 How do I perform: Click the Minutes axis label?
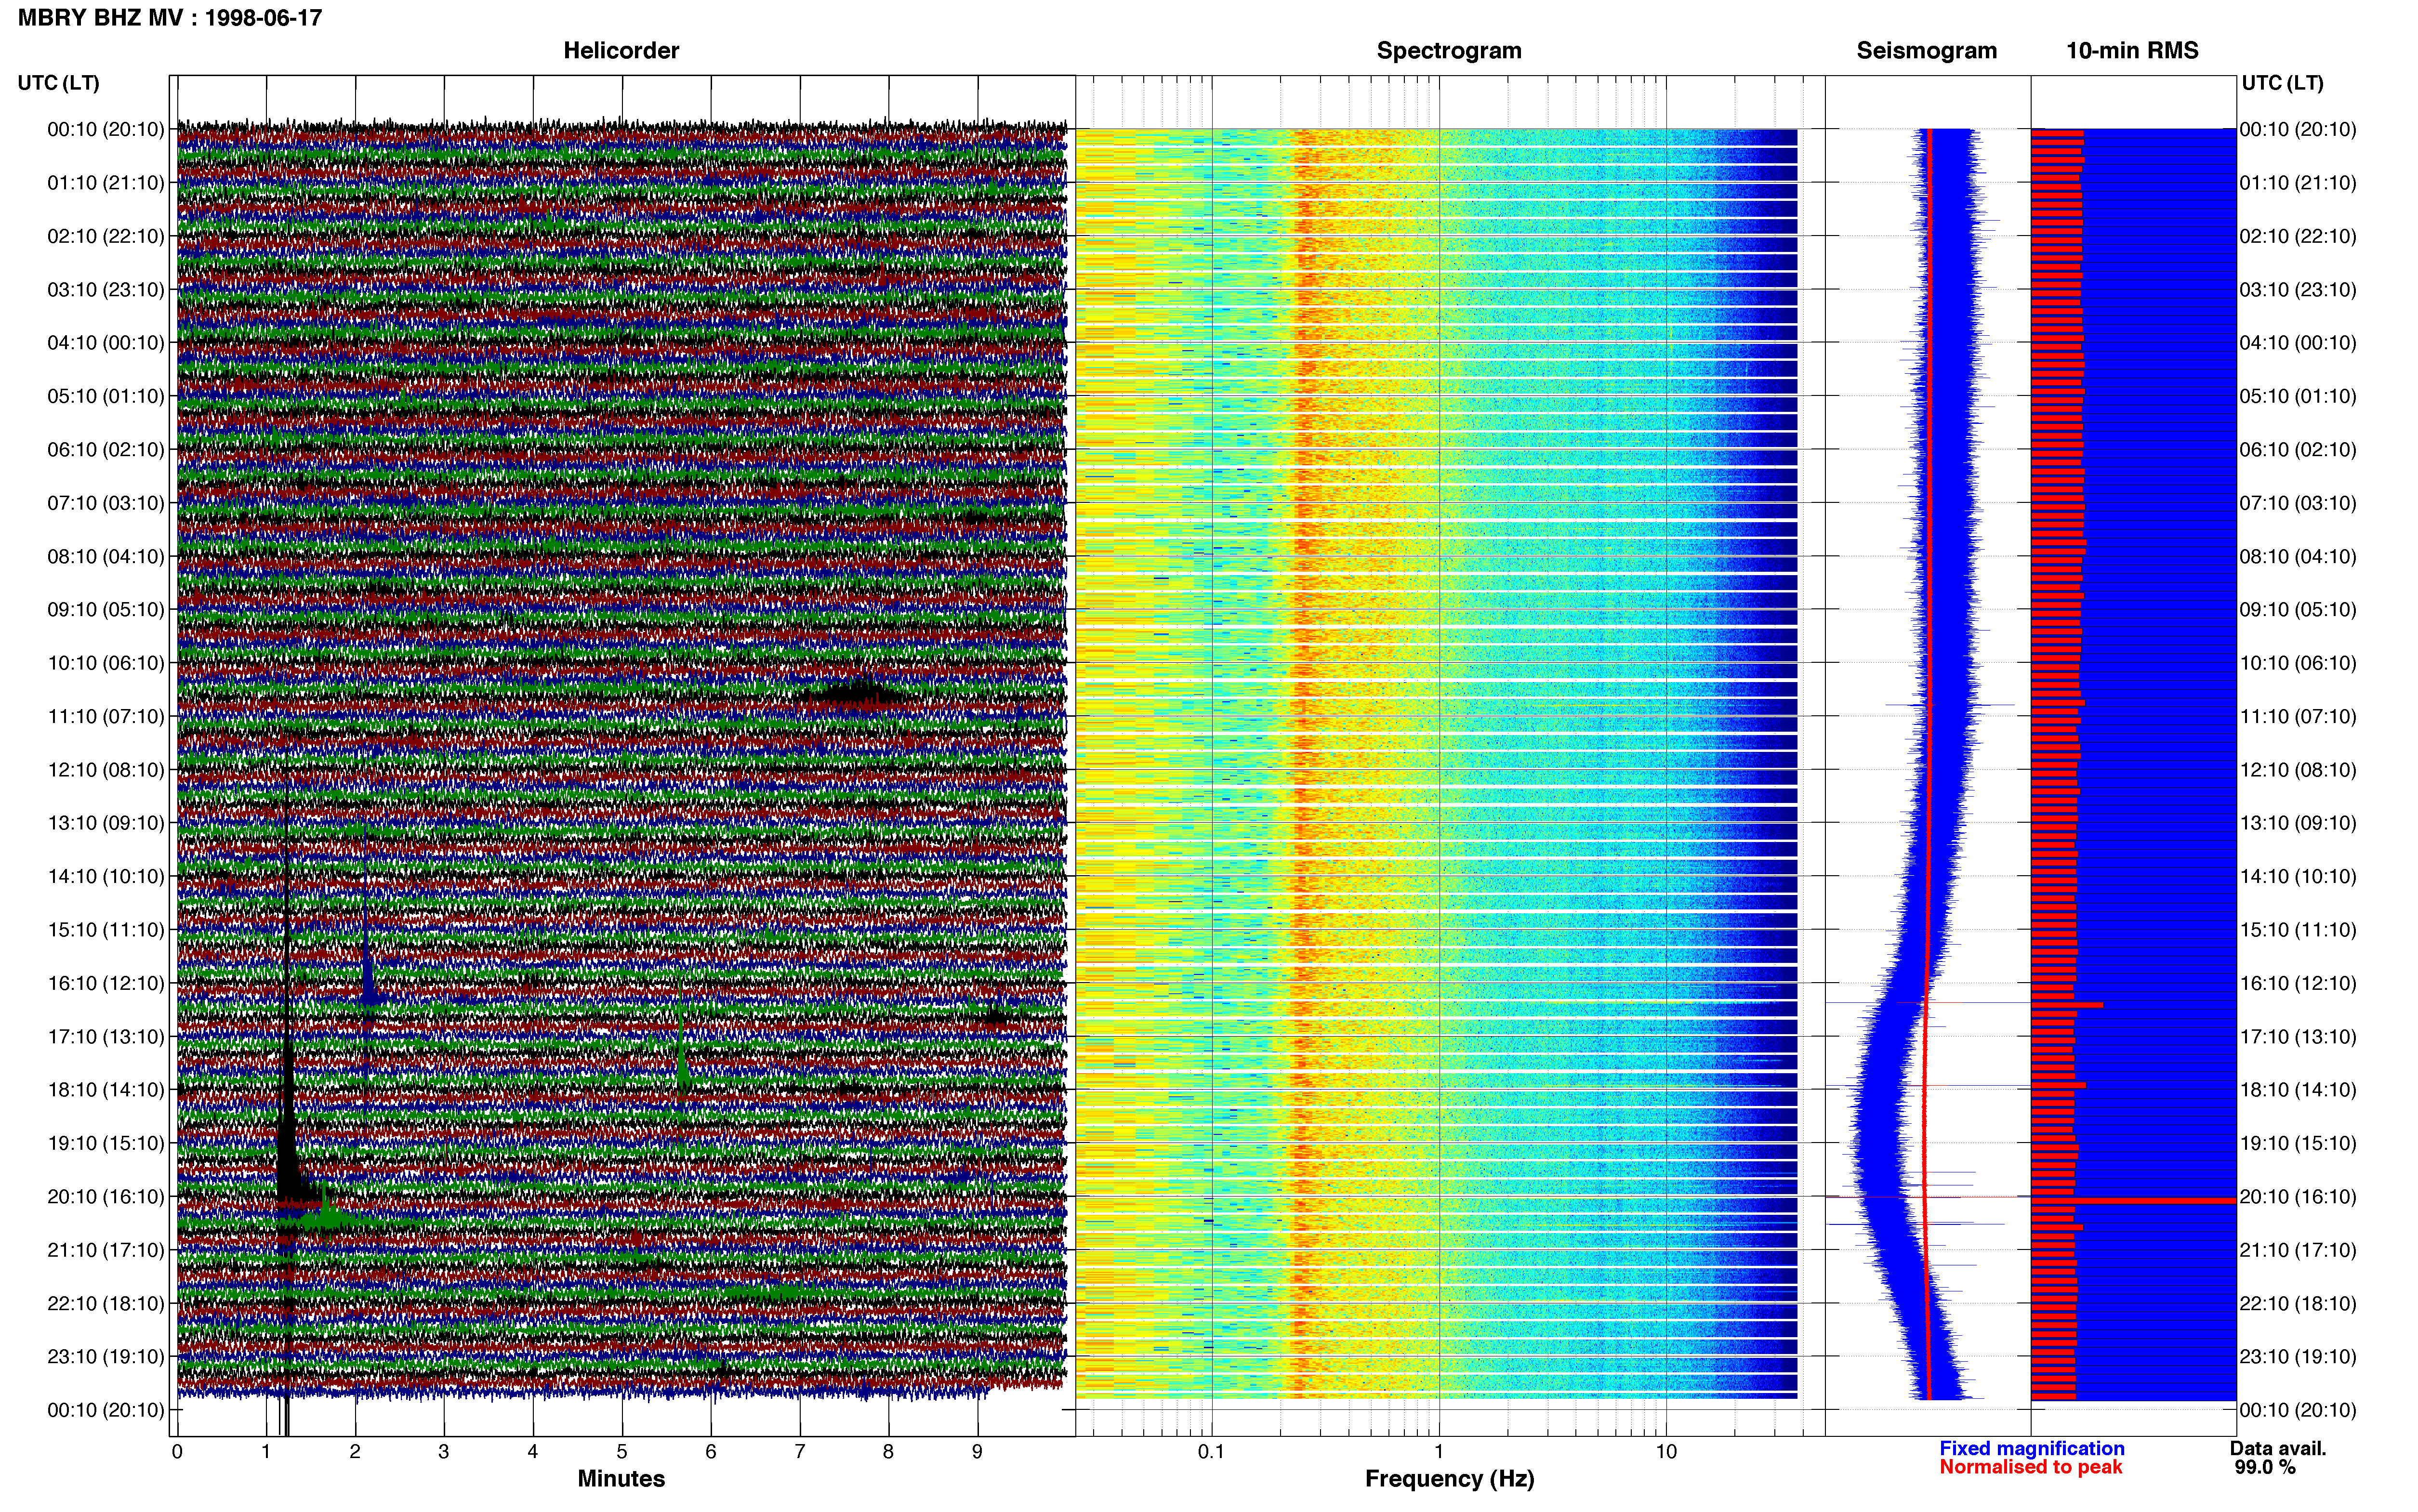[x=621, y=1478]
